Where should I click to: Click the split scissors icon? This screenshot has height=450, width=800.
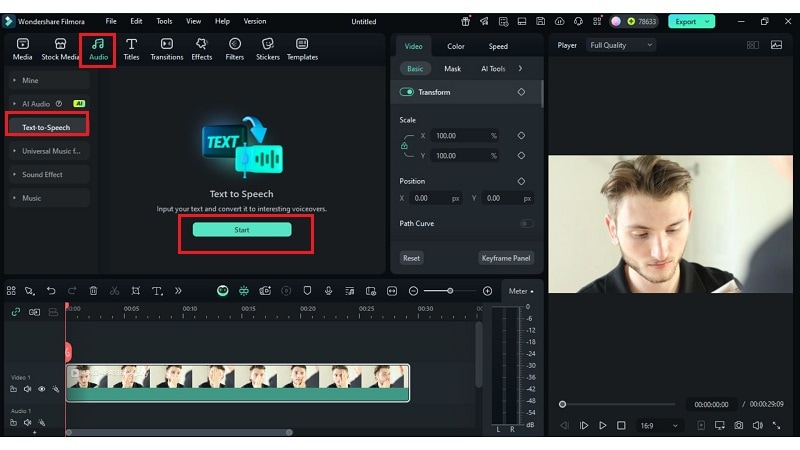pos(114,291)
